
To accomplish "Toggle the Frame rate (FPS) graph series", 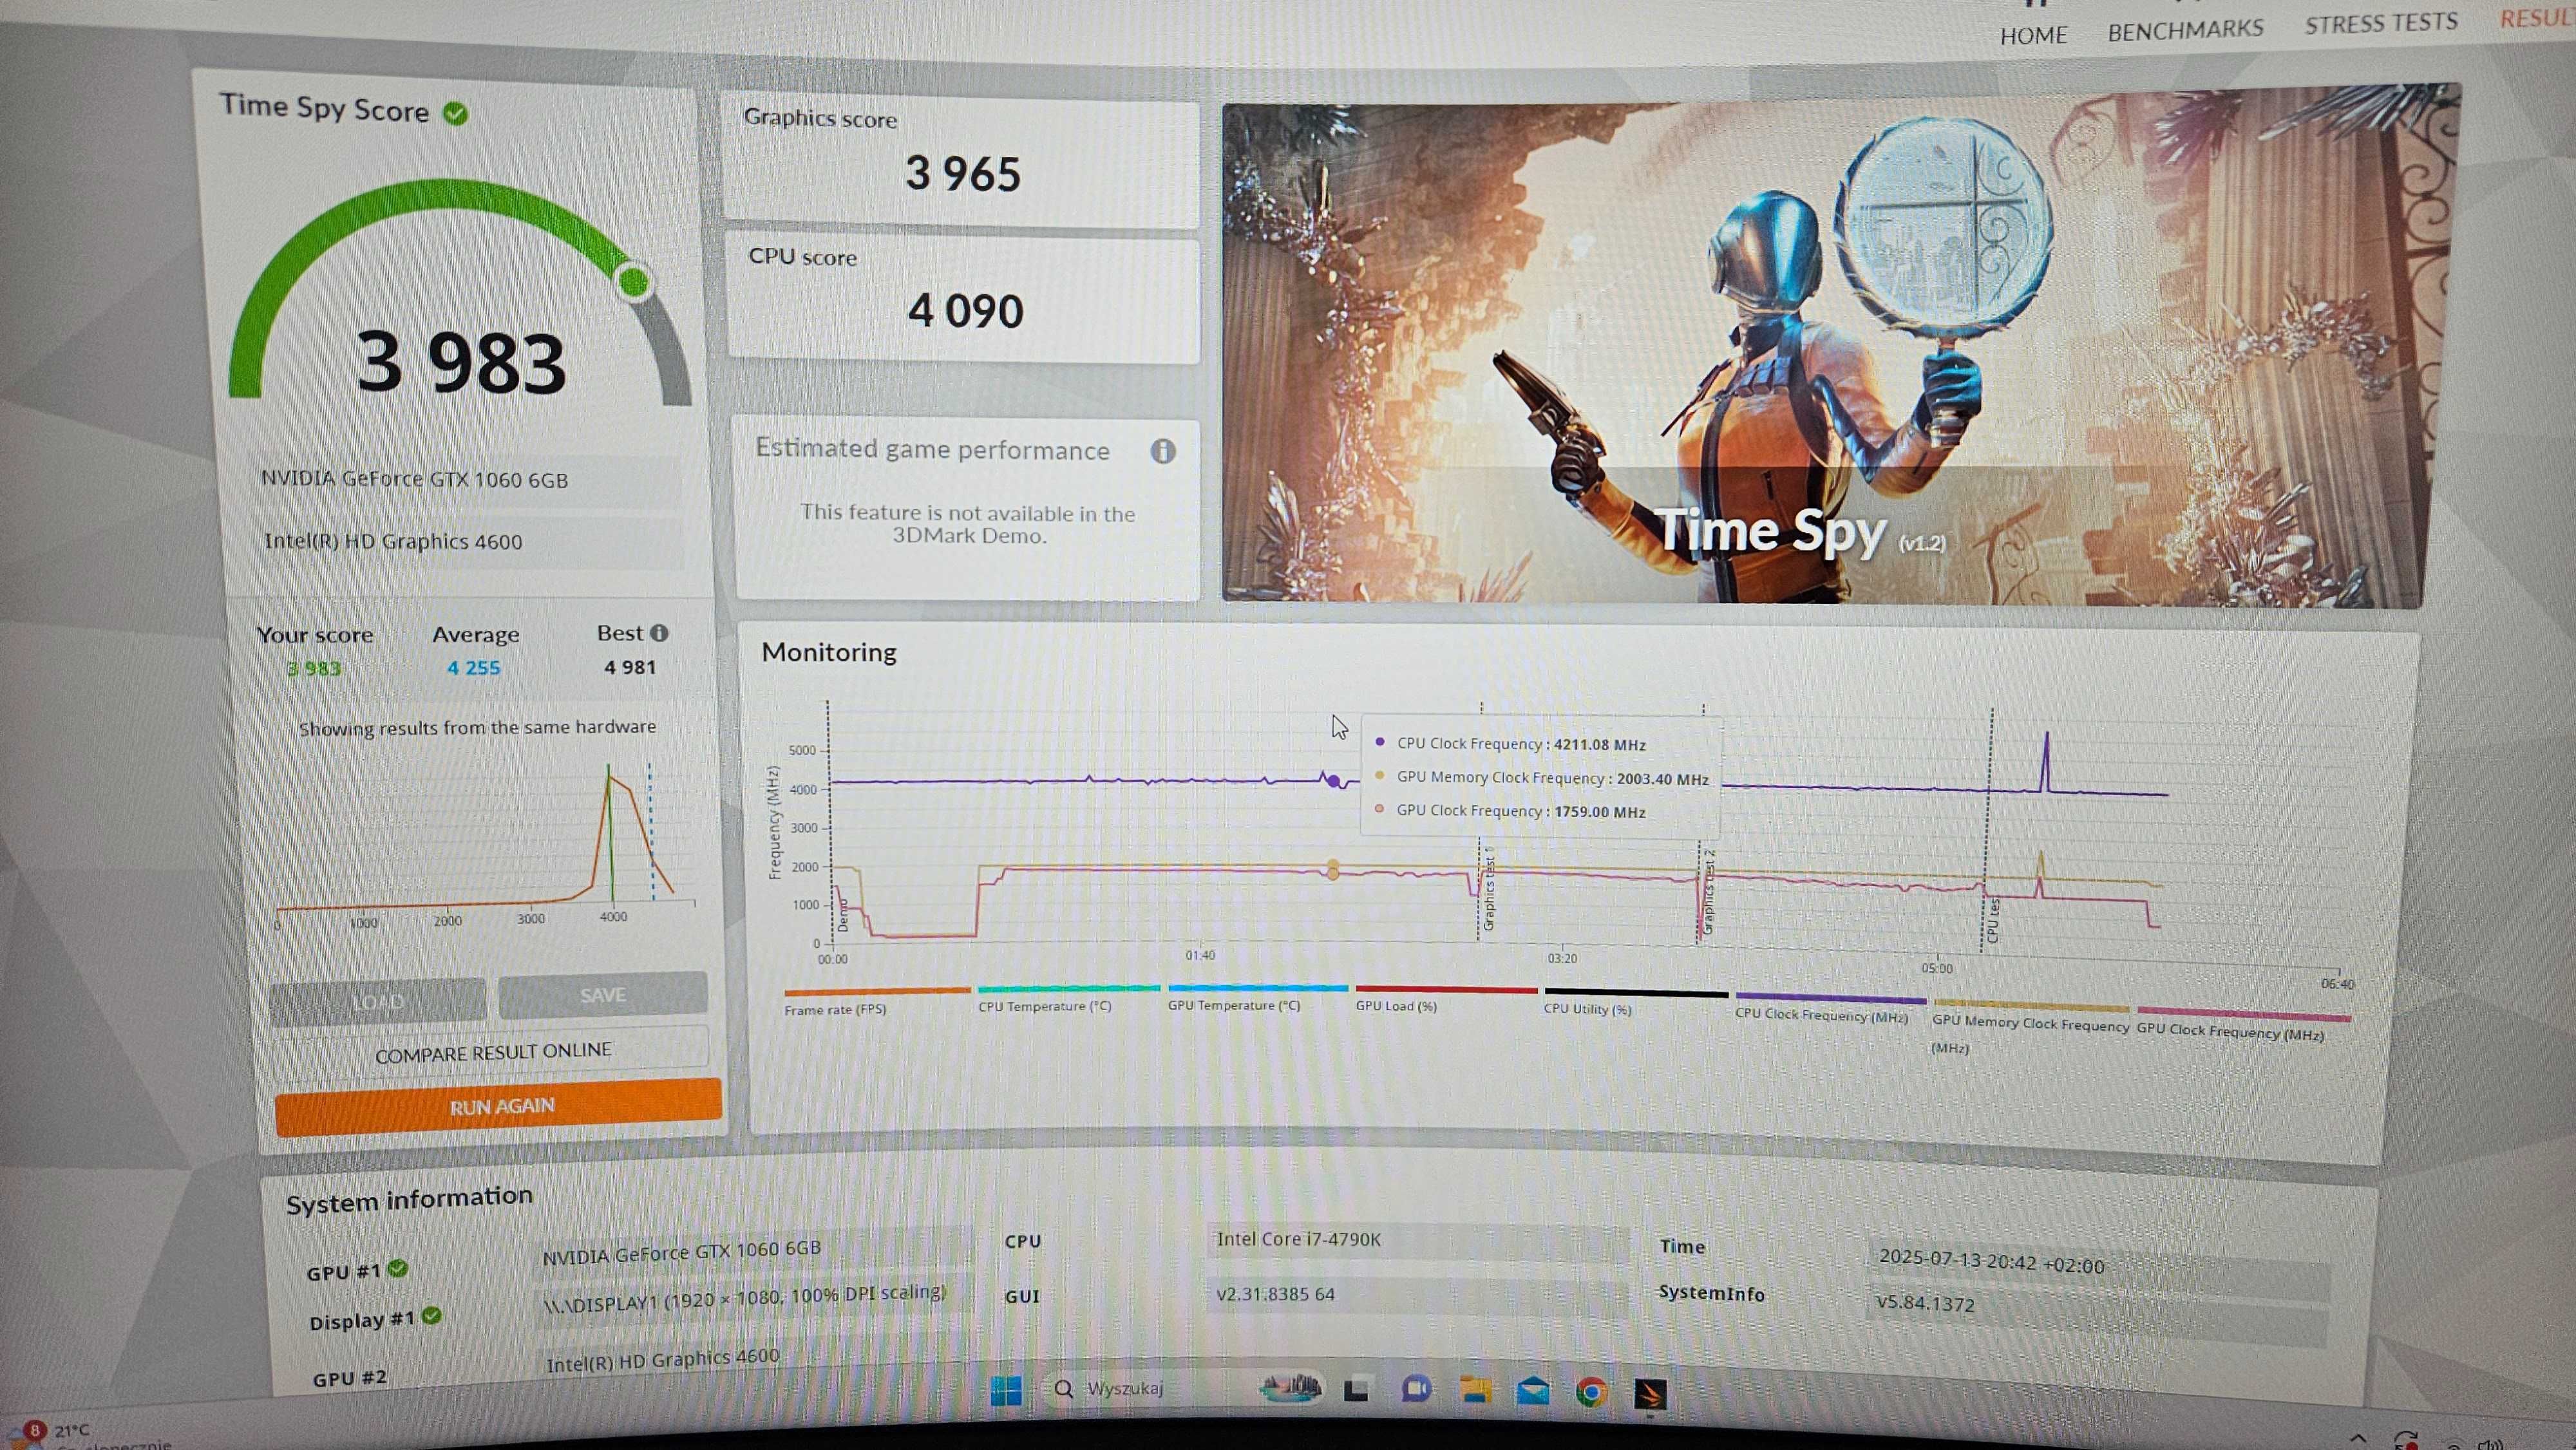I will point(877,1001).
